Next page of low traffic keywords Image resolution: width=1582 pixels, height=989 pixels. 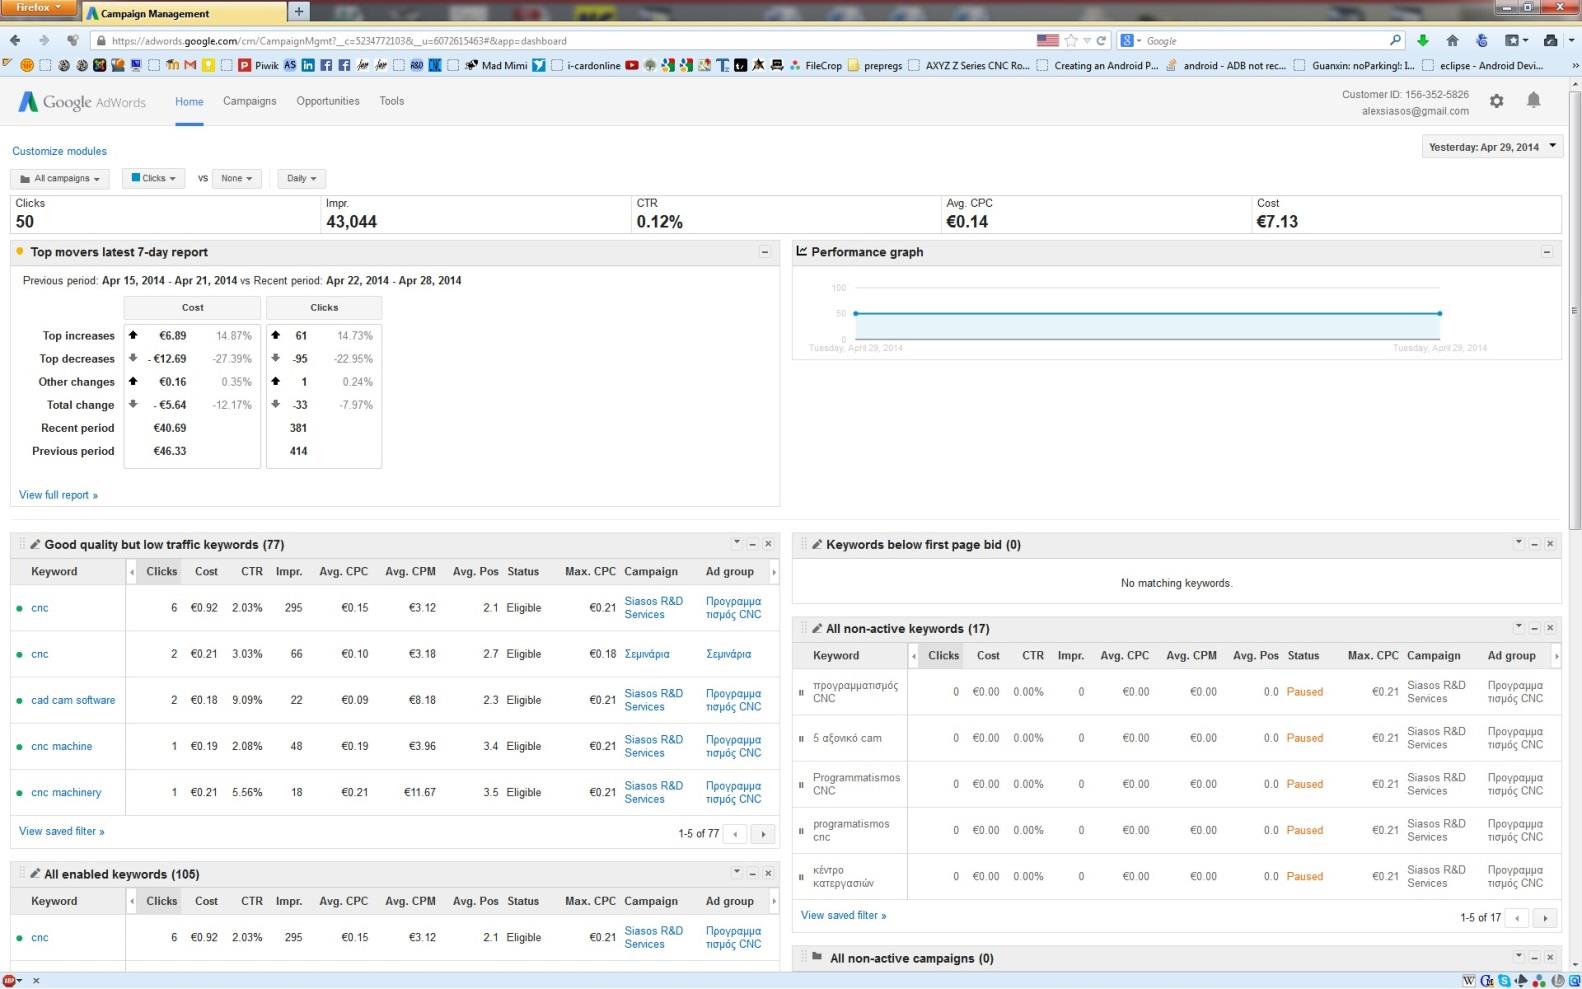[763, 833]
